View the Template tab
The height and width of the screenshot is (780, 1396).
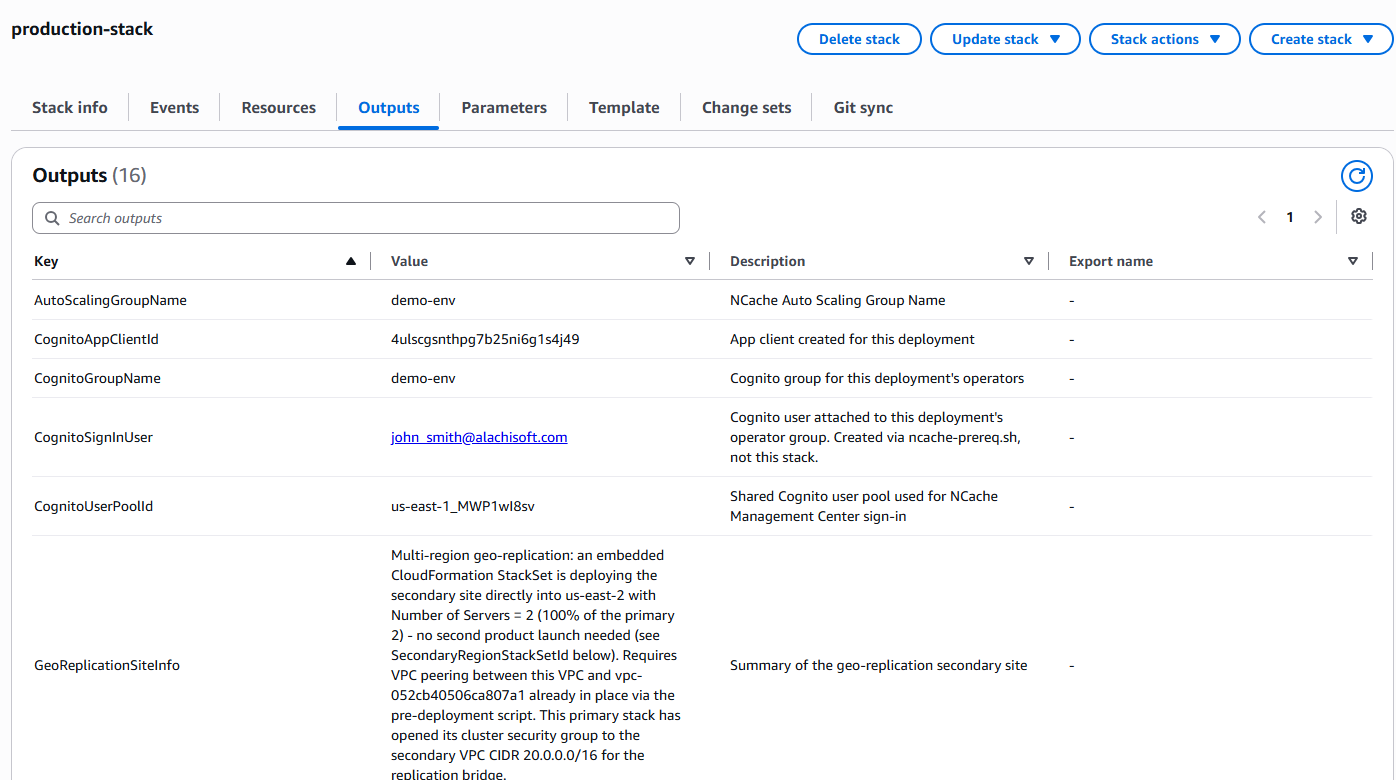(x=624, y=108)
